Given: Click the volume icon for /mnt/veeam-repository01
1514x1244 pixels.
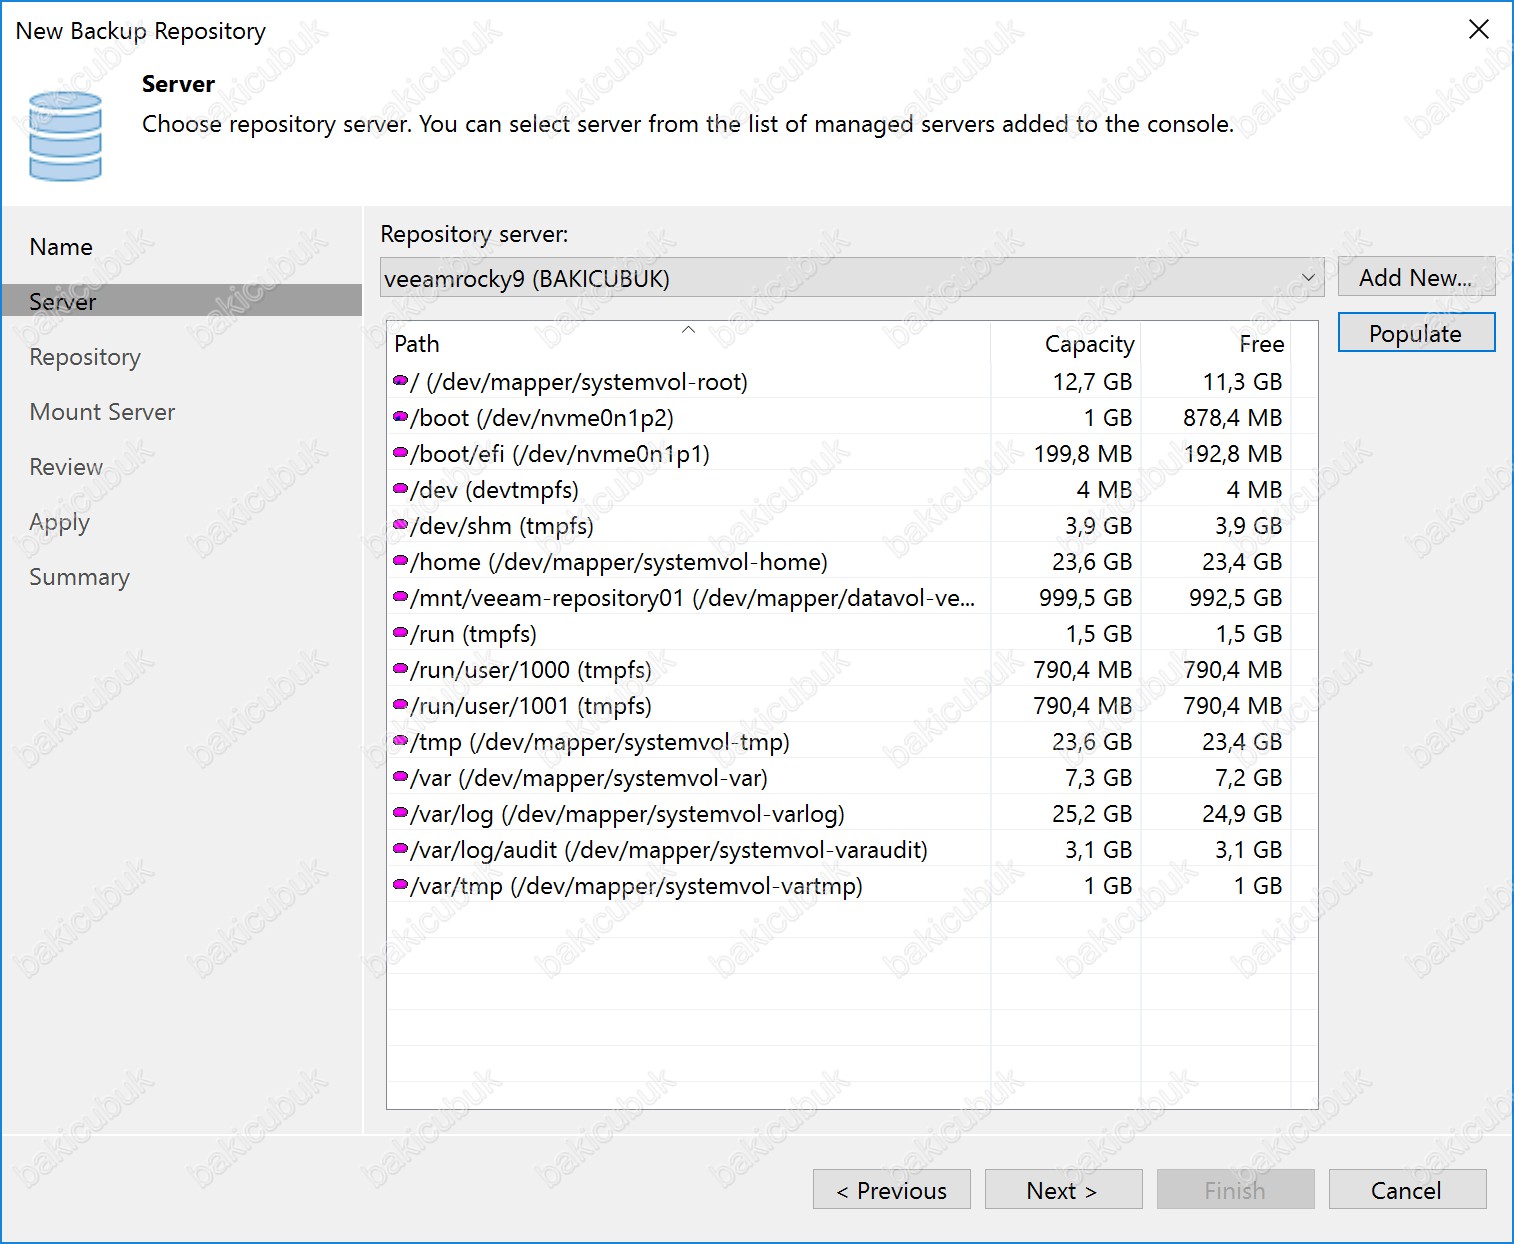Looking at the screenshot, I should [x=401, y=597].
